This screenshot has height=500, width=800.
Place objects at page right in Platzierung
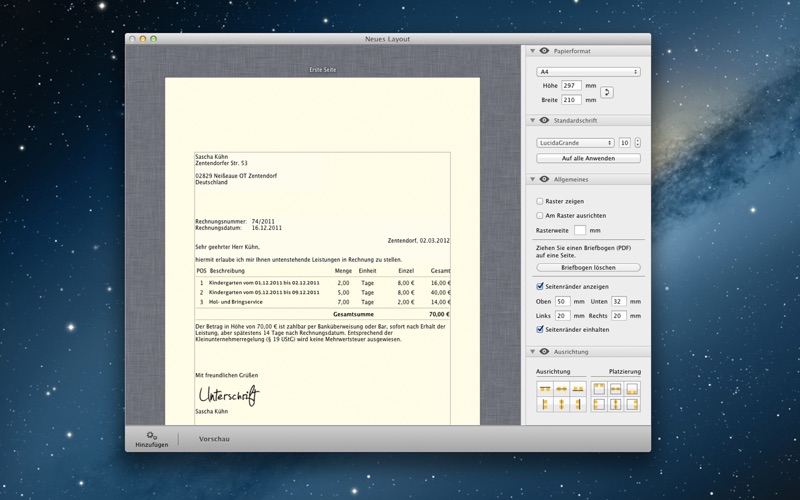[x=632, y=405]
